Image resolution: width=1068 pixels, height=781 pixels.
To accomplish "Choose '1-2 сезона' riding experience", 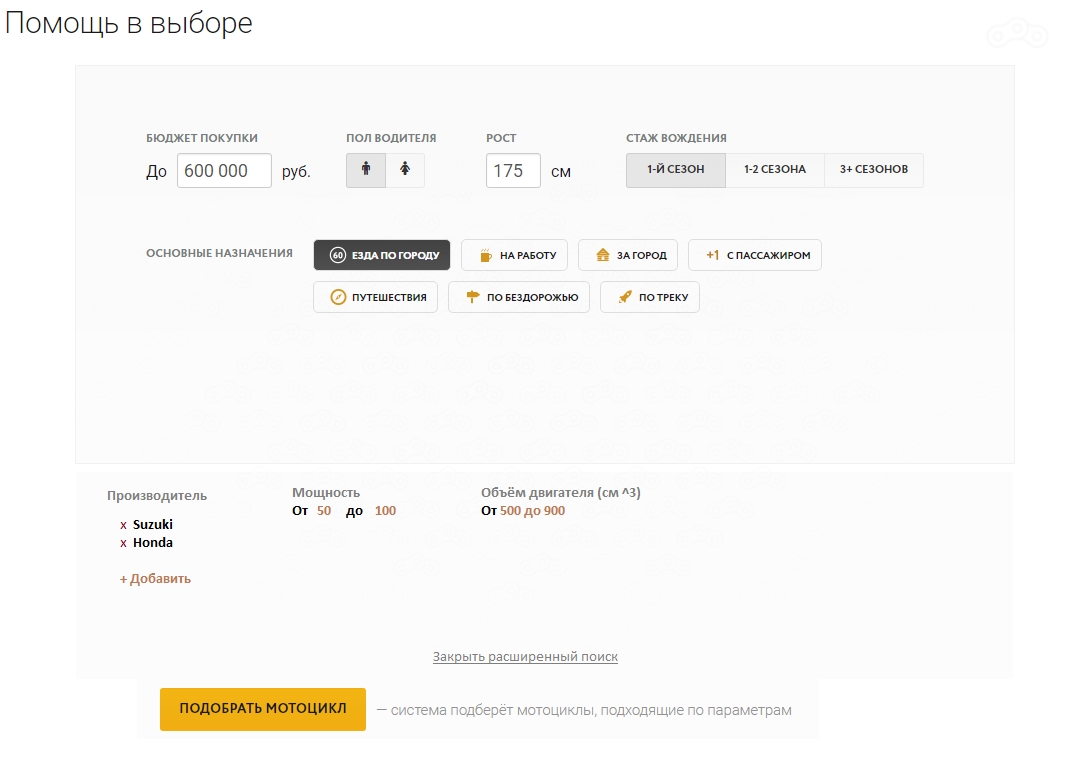I will point(775,170).
